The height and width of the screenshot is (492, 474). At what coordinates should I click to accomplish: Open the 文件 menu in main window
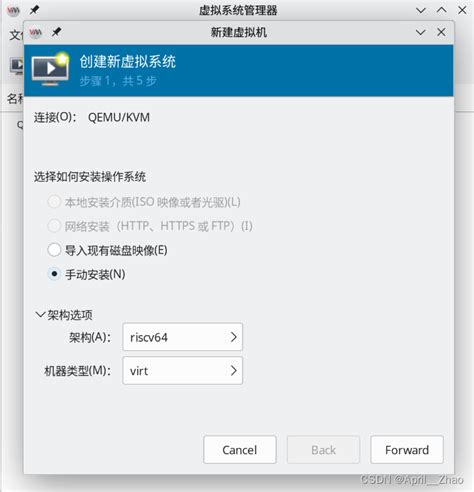pos(16,35)
